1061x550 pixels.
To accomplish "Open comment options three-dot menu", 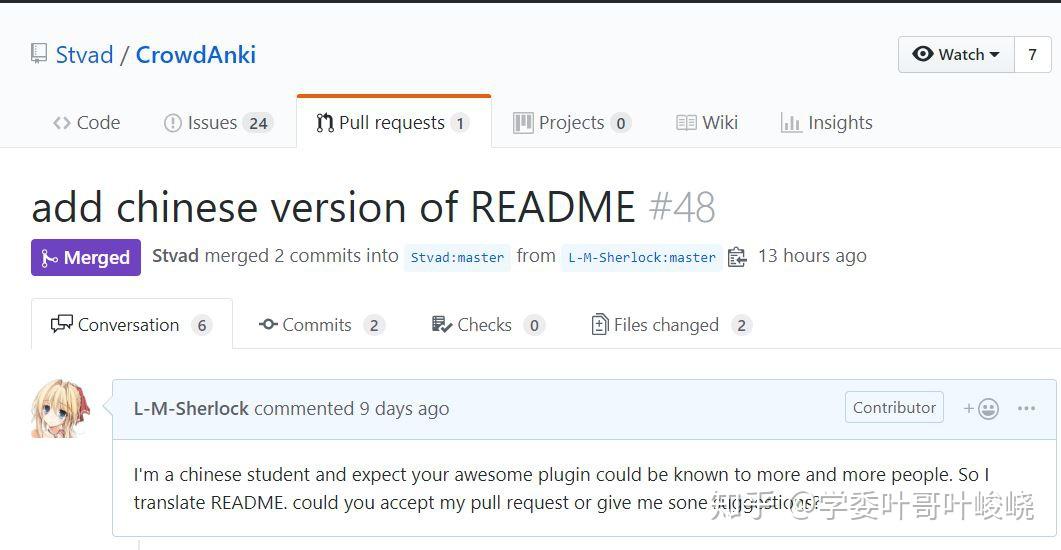I will coord(1026,408).
